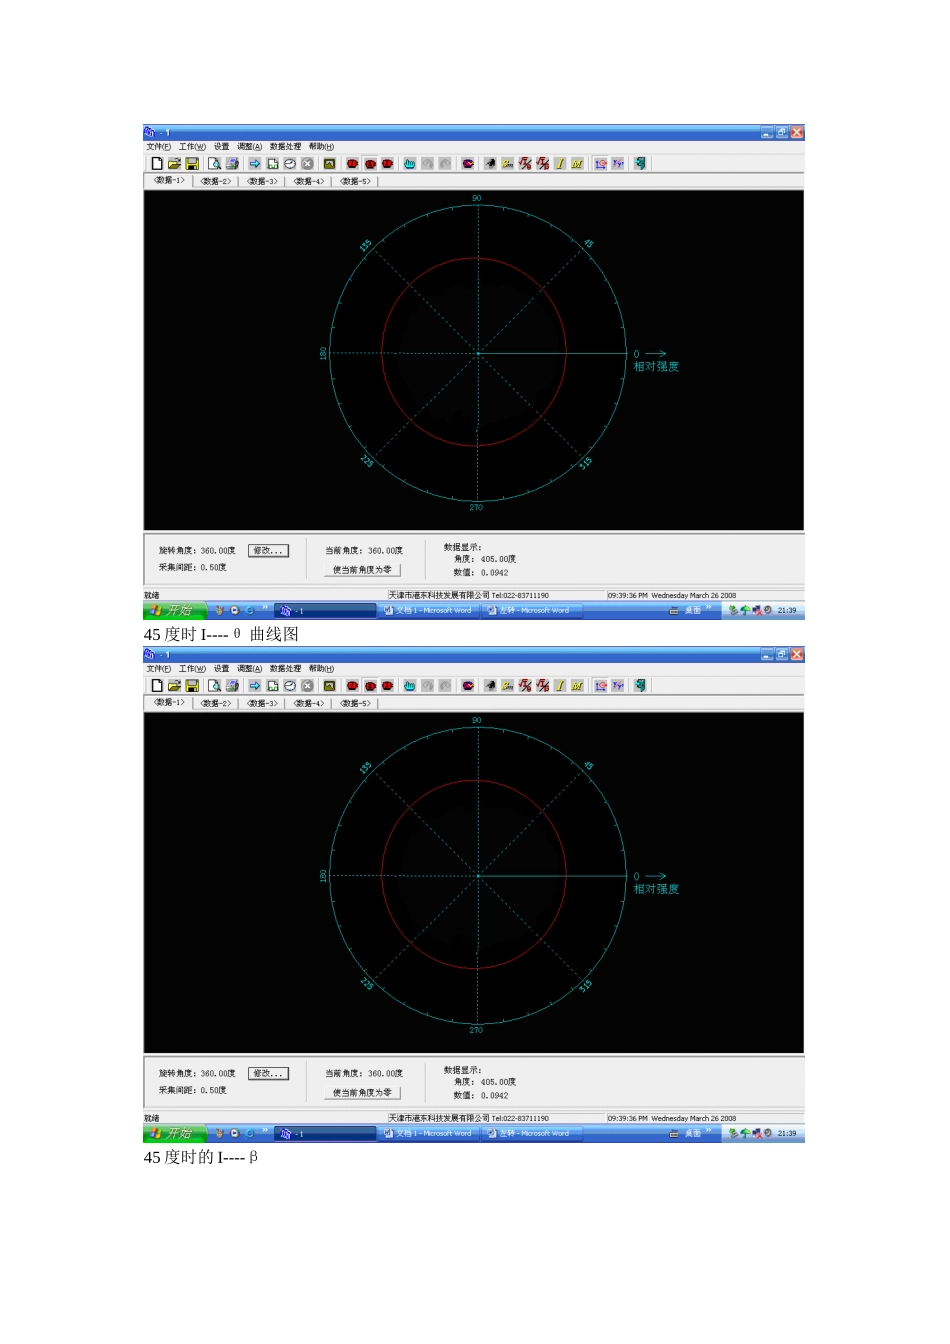Click the clock timer icon
Screen dimensions: 950x1344
click(x=290, y=163)
